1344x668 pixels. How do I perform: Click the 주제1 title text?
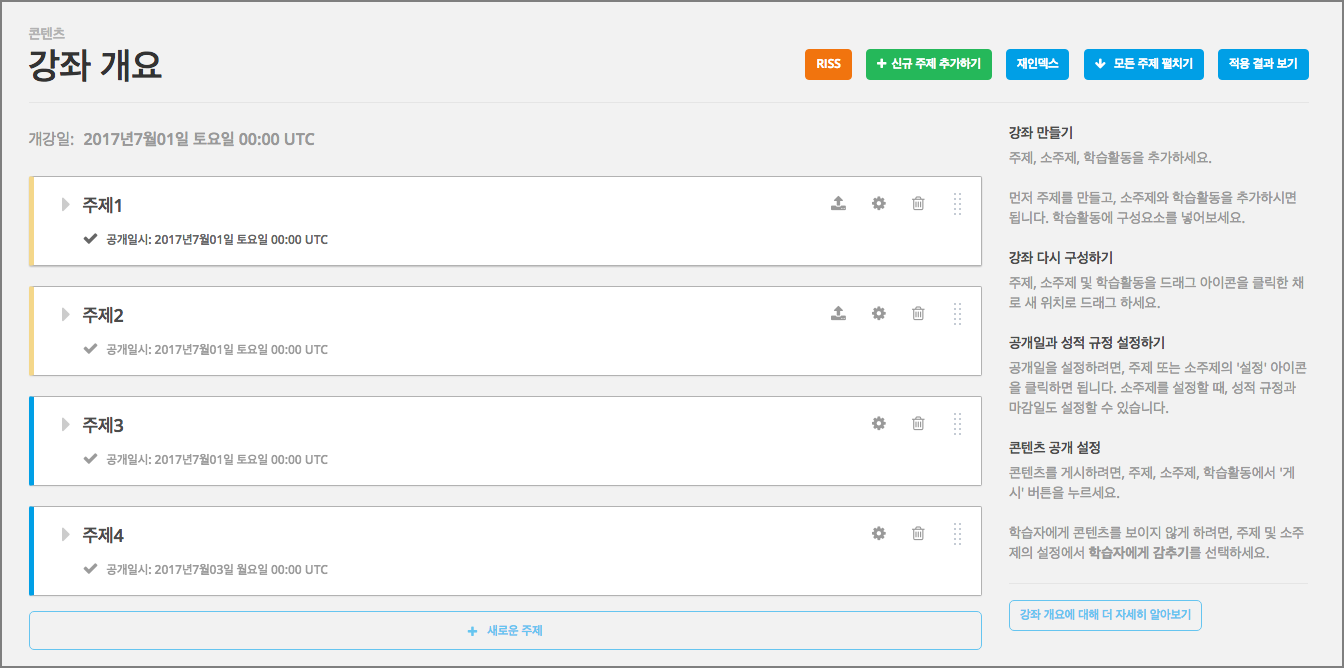(102, 205)
